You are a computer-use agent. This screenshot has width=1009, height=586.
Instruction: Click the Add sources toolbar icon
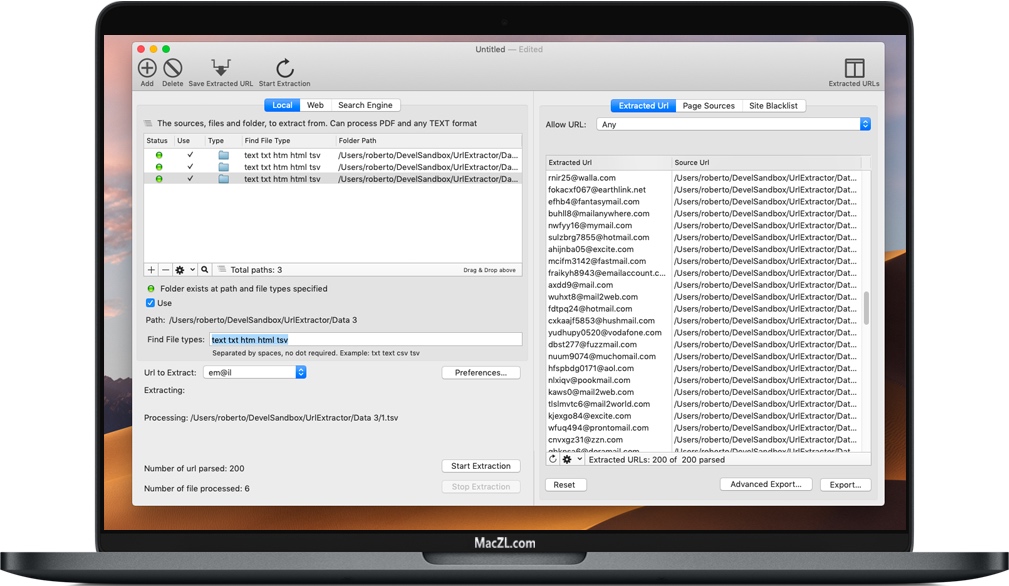click(146, 68)
